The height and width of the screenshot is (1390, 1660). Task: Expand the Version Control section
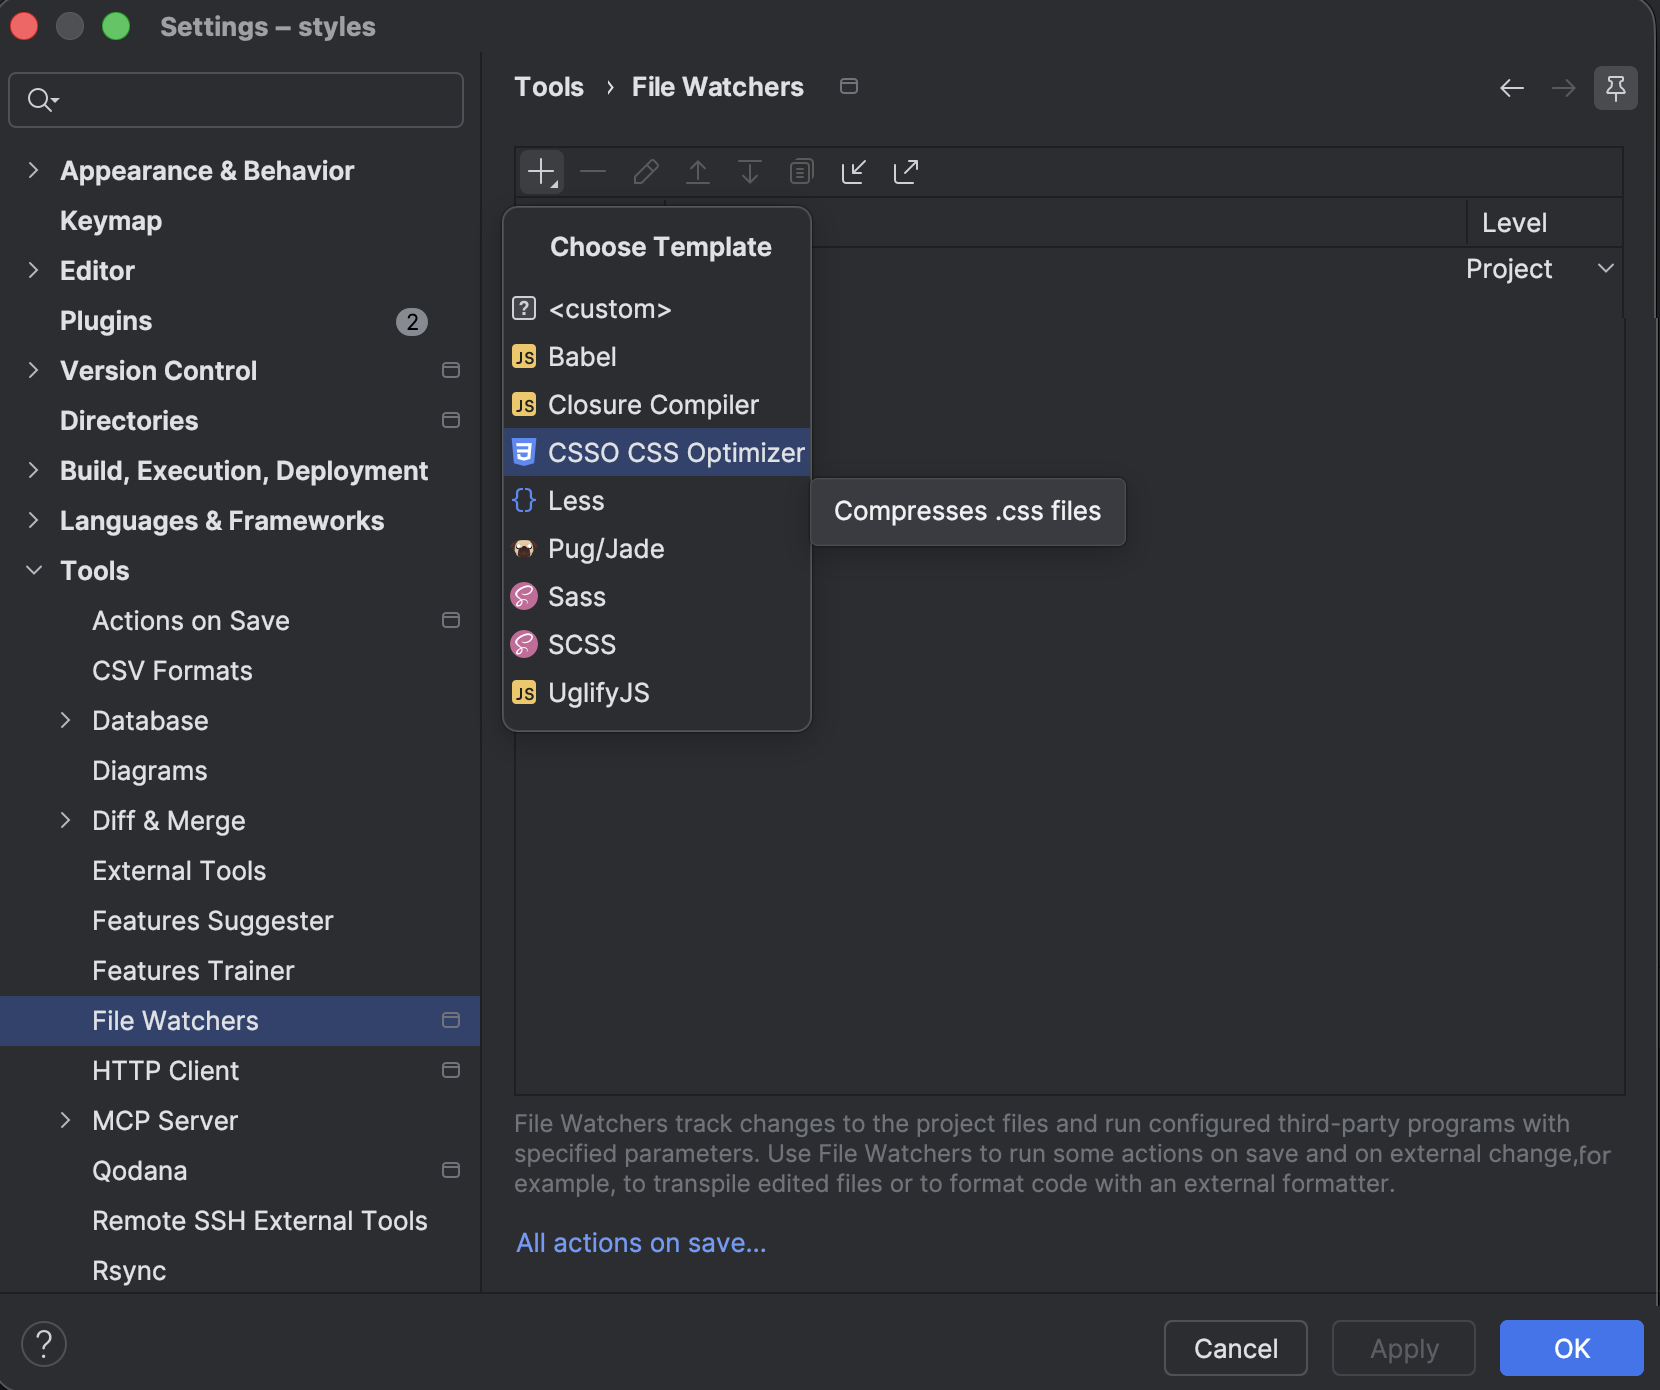pyautogui.click(x=33, y=370)
